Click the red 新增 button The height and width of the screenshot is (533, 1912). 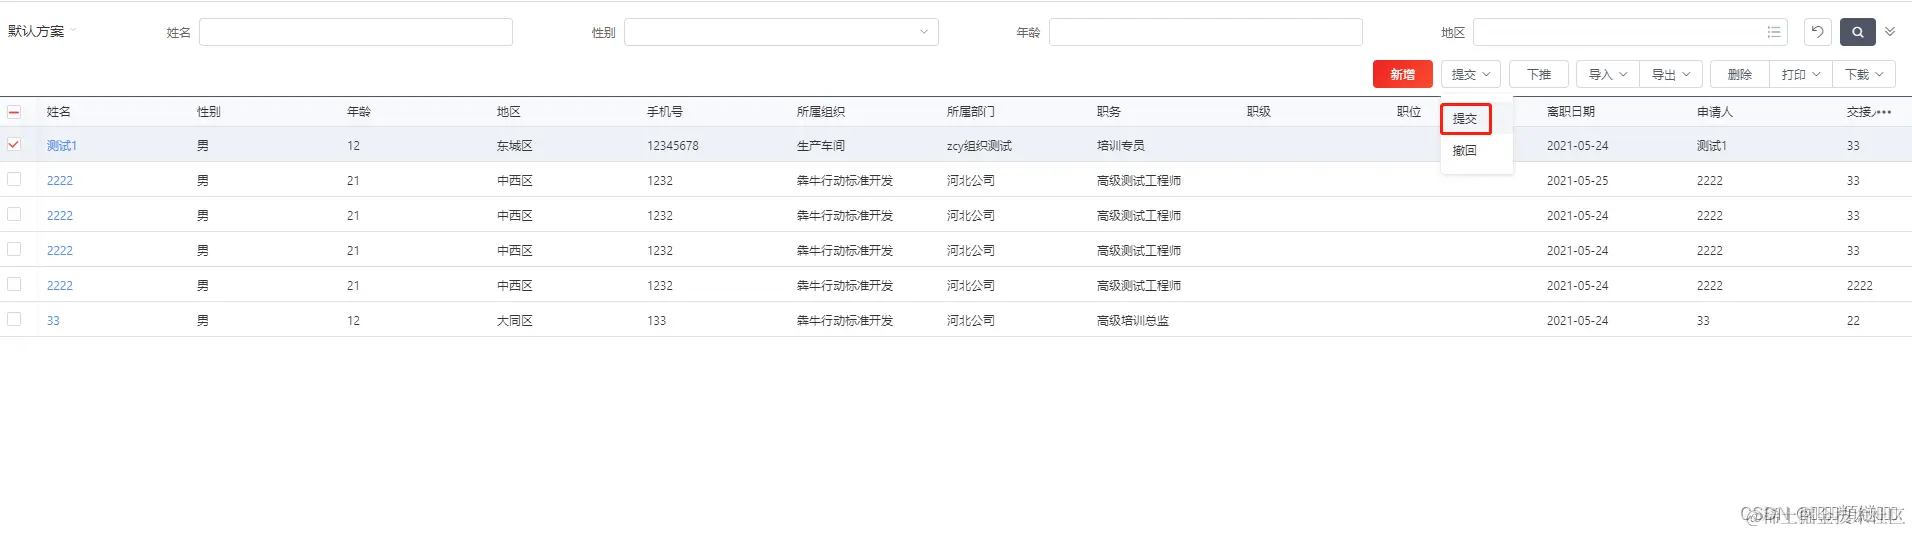coord(1402,74)
